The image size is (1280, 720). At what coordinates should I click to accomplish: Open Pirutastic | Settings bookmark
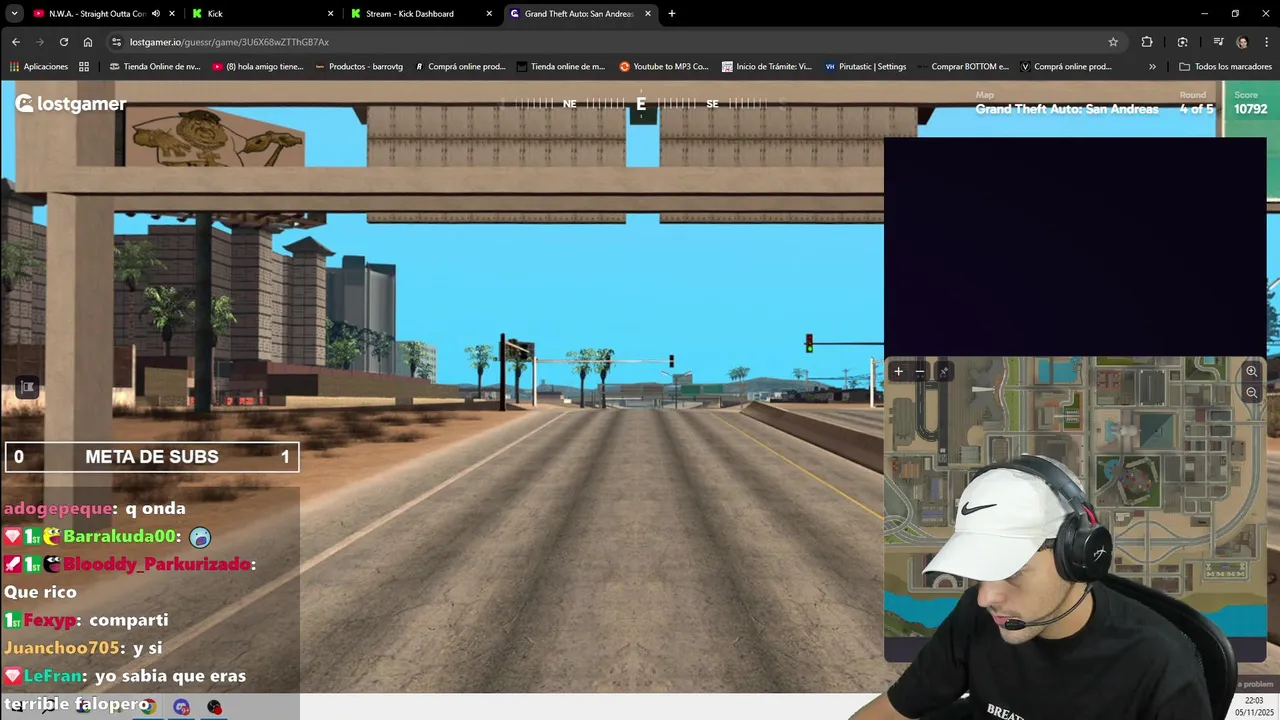[866, 67]
